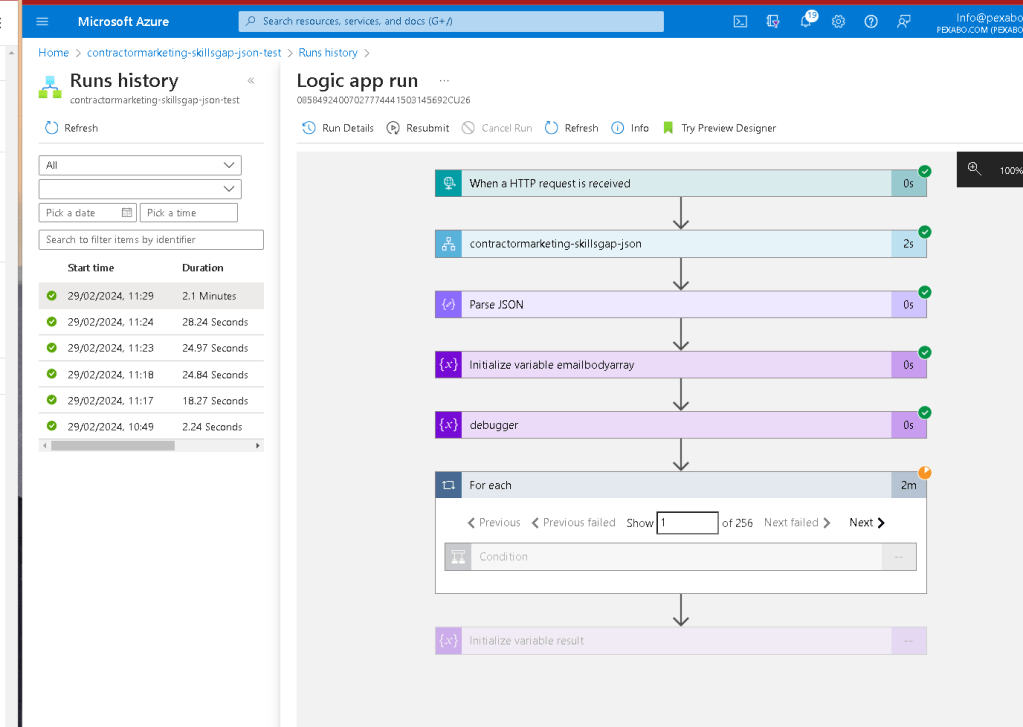Click Next failed in For each
This screenshot has height=727, width=1023.
[797, 523]
